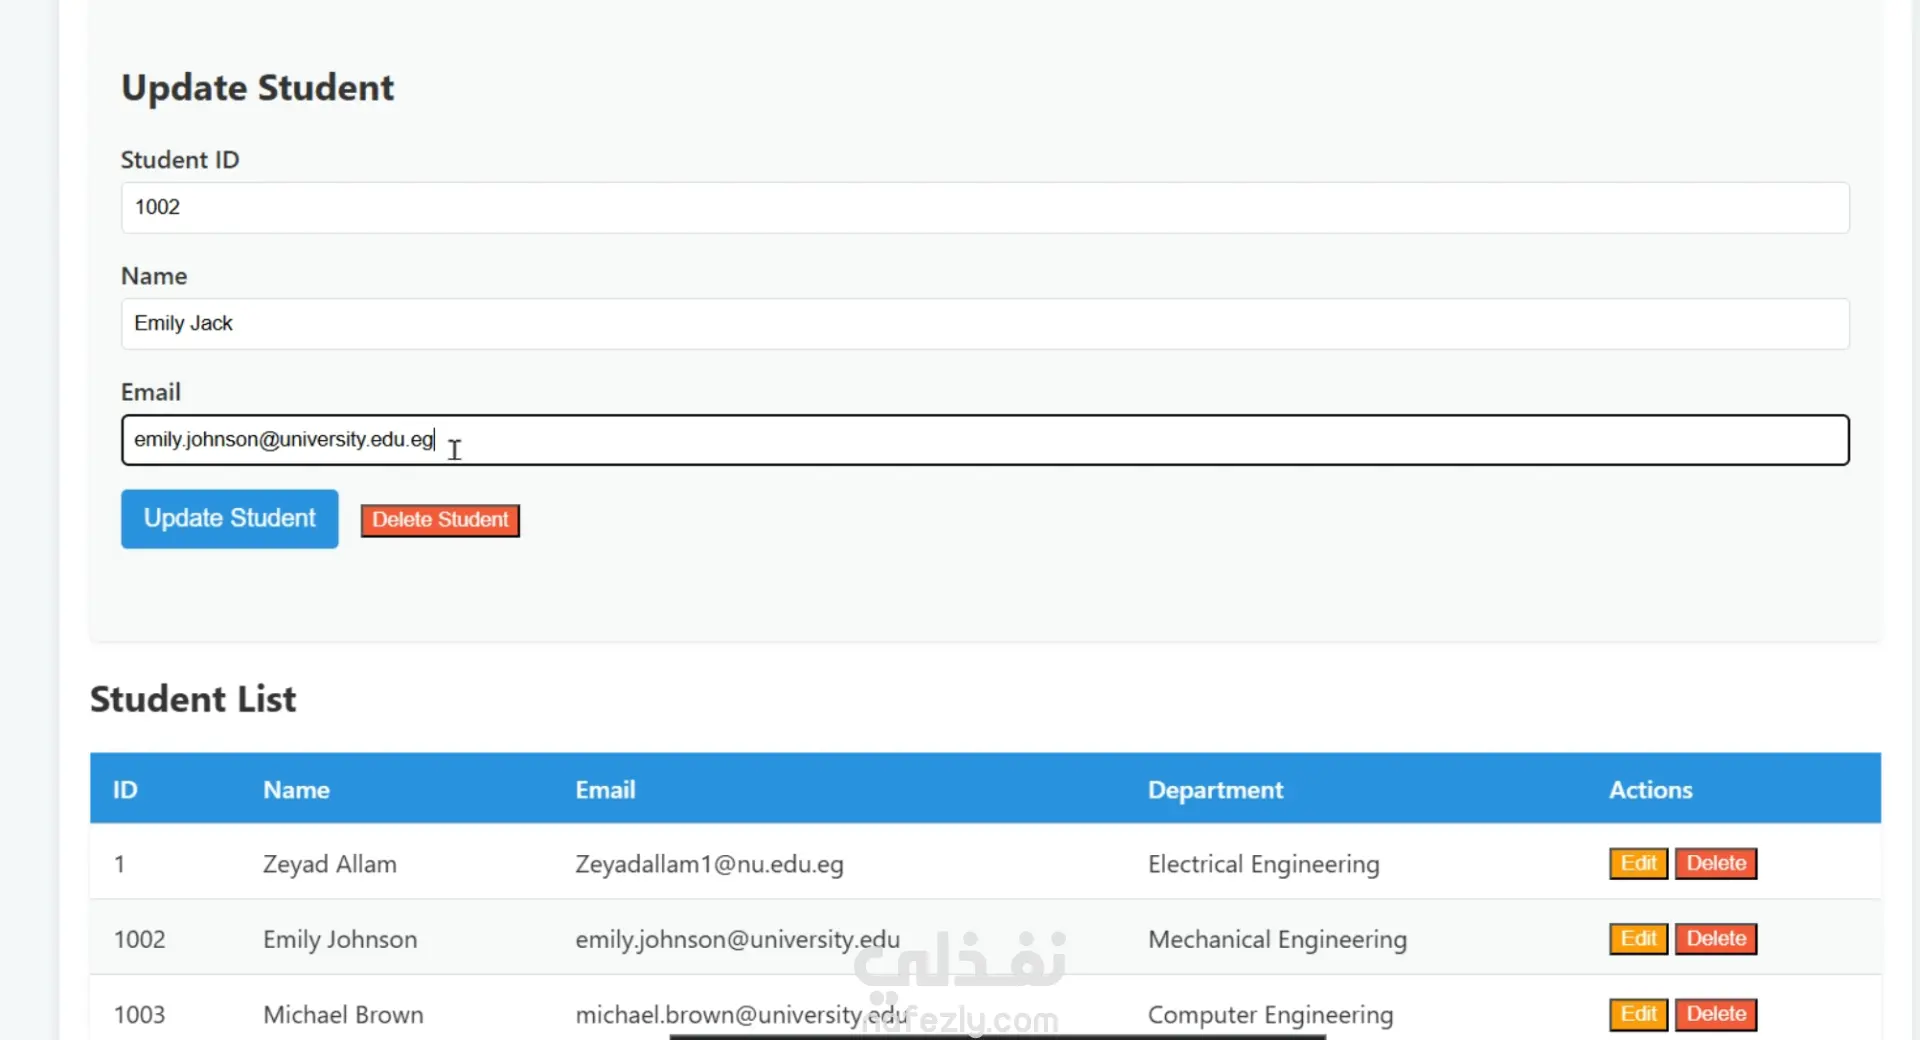Delete the Michael Brown row

click(1716, 1014)
